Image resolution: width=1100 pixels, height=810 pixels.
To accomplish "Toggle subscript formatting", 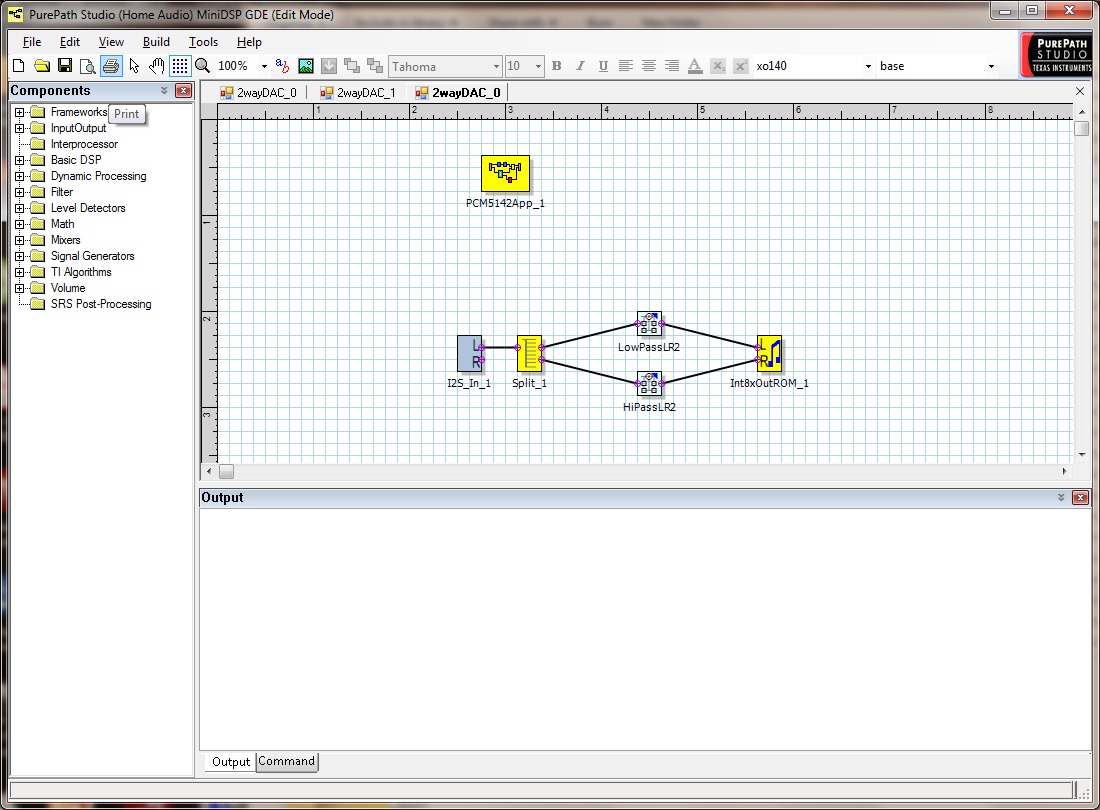I will tap(718, 66).
